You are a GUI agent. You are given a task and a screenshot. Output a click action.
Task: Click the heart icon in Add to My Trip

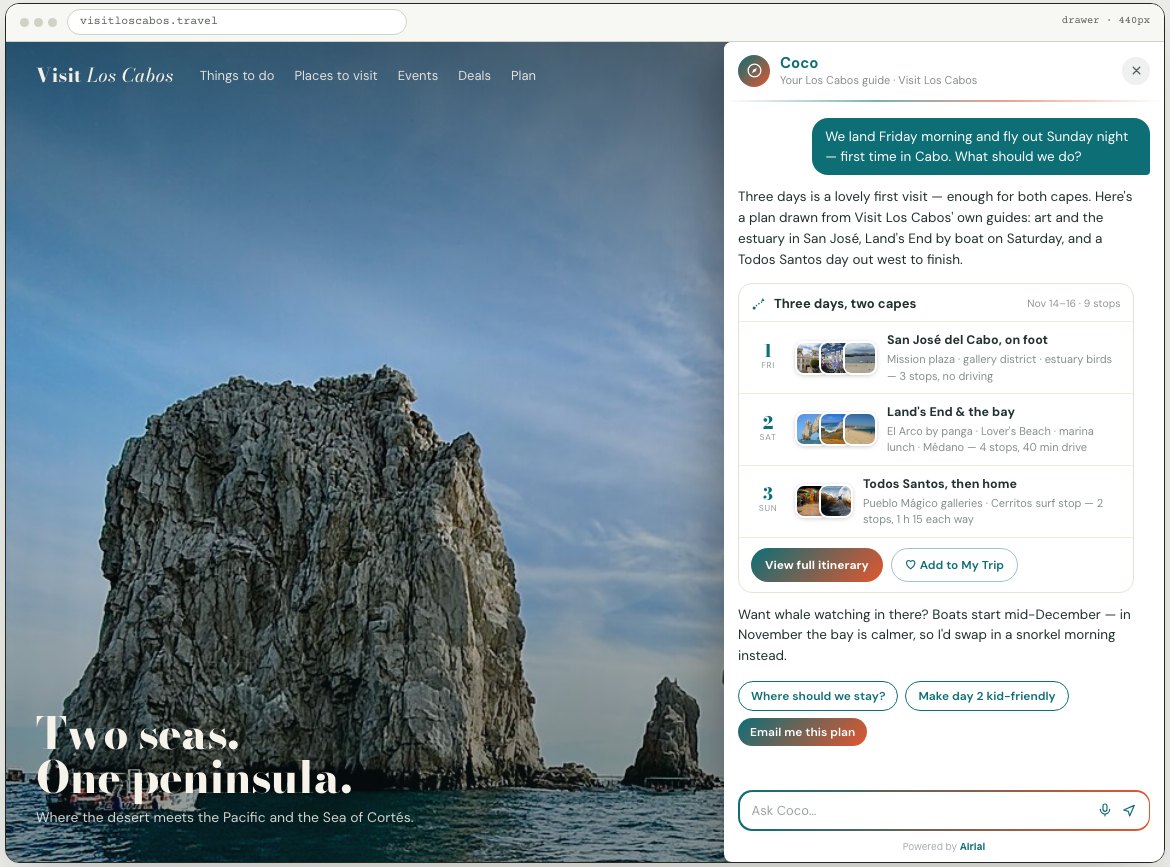click(910, 565)
